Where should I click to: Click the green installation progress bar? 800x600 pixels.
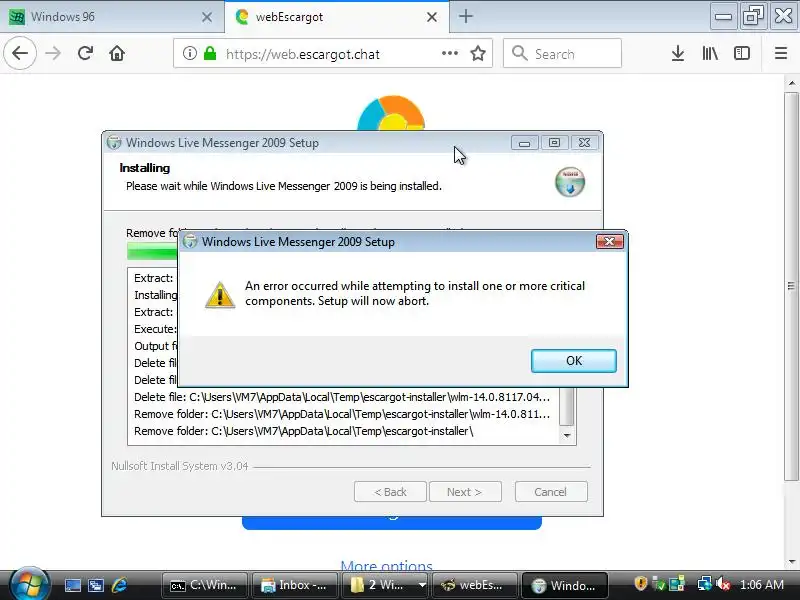[x=152, y=251]
